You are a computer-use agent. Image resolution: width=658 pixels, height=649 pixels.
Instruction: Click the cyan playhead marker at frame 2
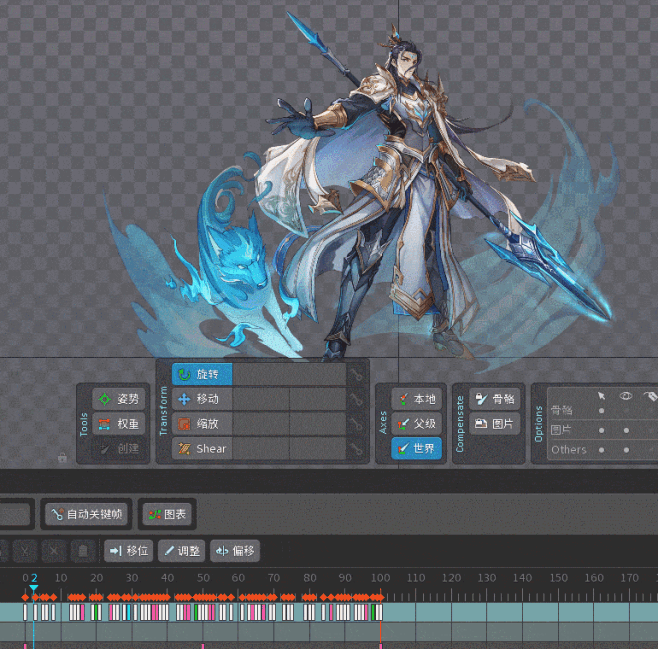tap(34, 588)
